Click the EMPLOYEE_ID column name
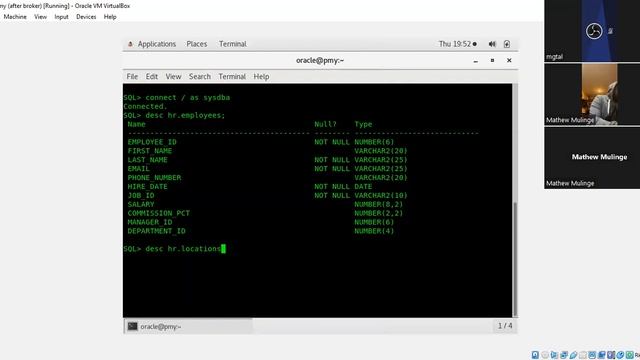The image size is (640, 360). 152,142
